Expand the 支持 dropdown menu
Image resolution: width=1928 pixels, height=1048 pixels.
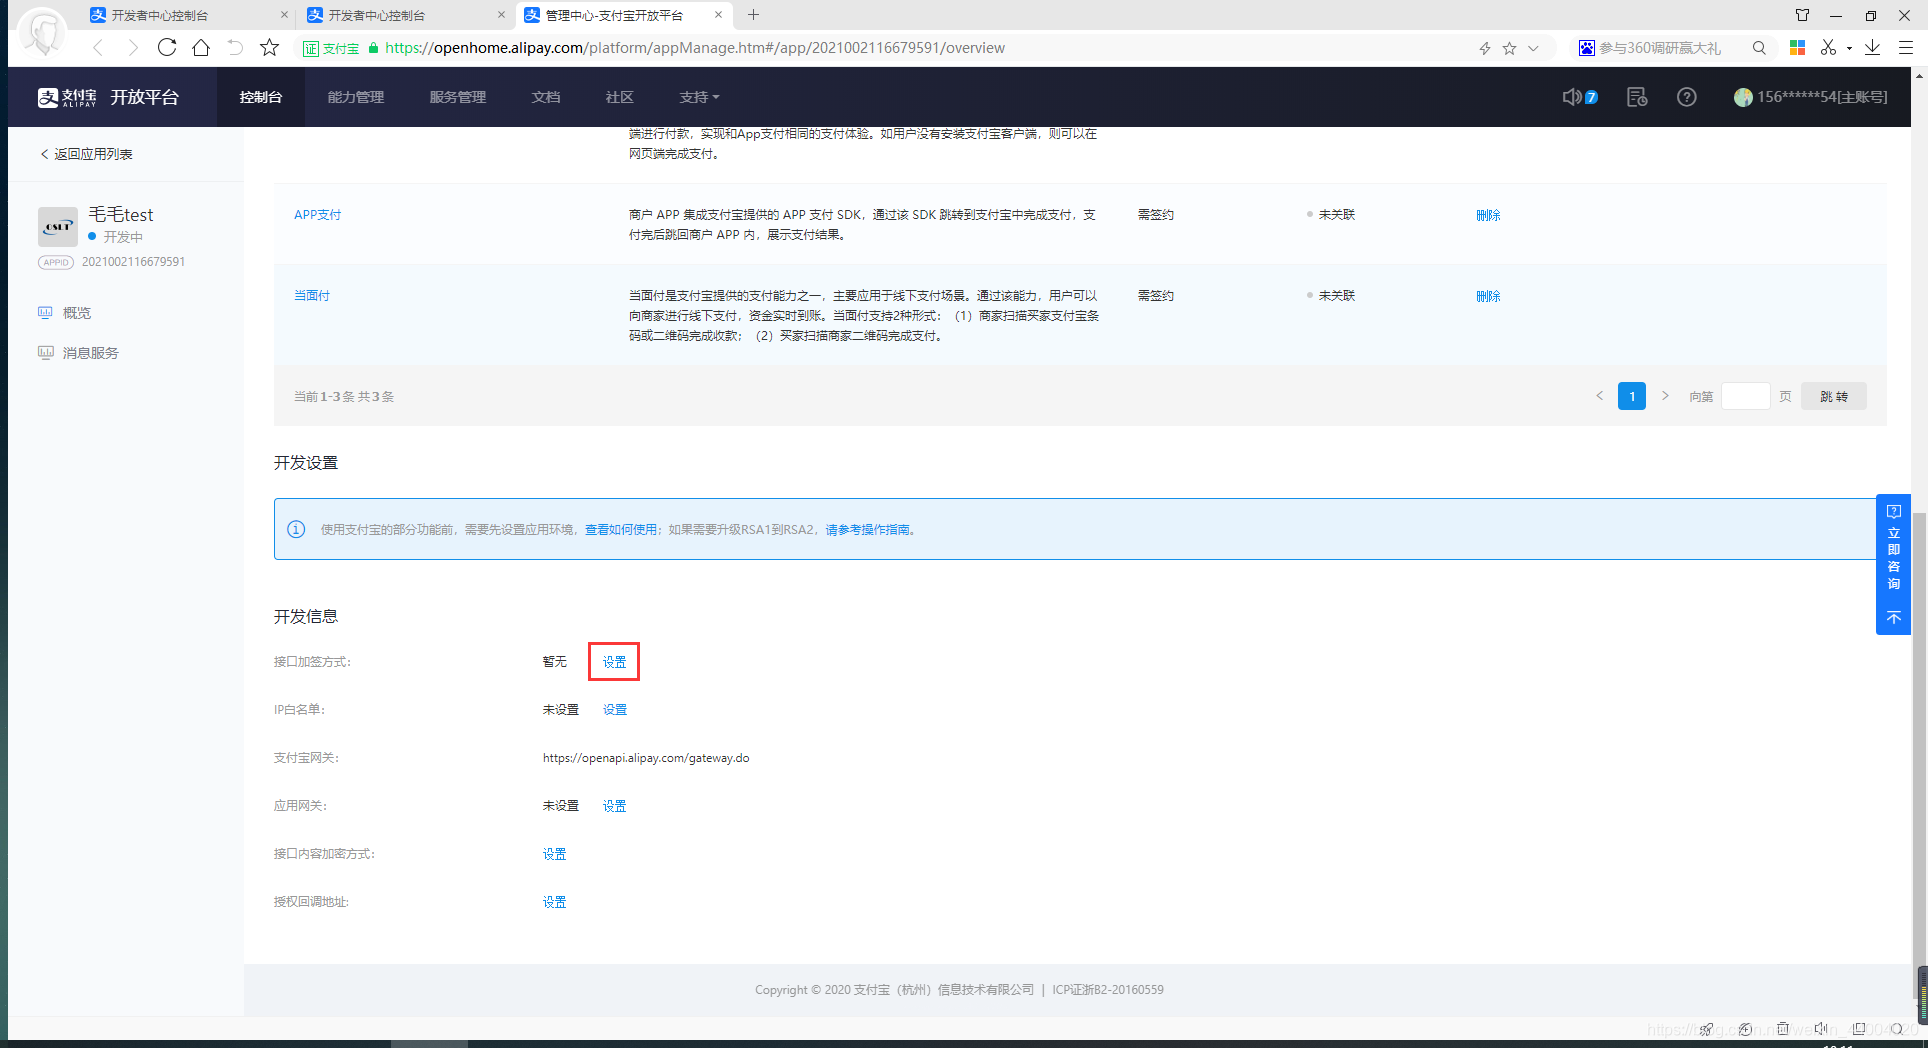pos(699,97)
